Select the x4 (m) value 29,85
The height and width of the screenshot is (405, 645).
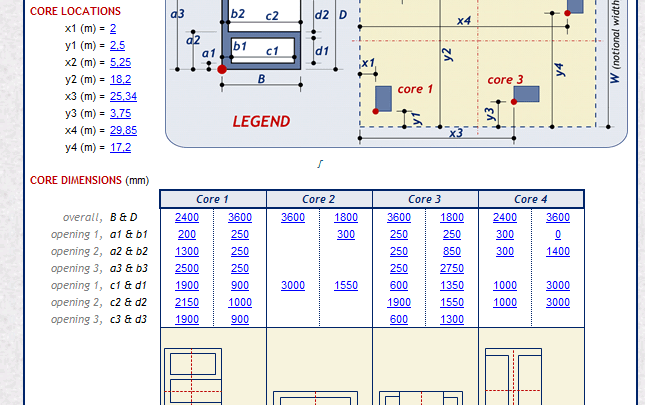123,130
